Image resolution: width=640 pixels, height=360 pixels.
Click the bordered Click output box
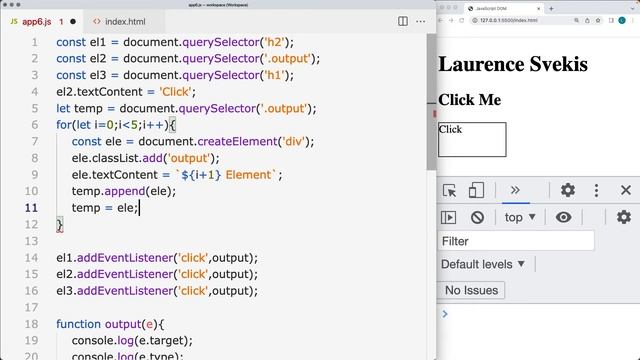click(x=472, y=139)
